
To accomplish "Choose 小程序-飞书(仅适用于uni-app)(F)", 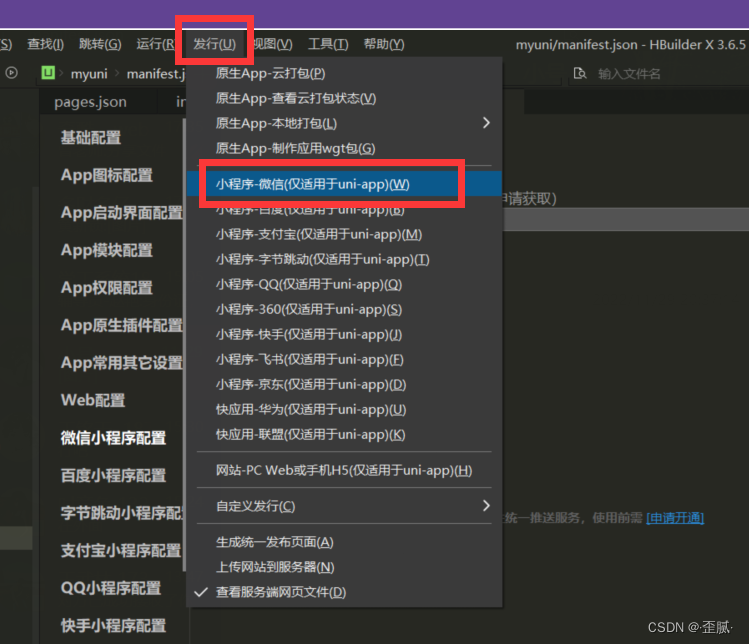I will [x=344, y=360].
